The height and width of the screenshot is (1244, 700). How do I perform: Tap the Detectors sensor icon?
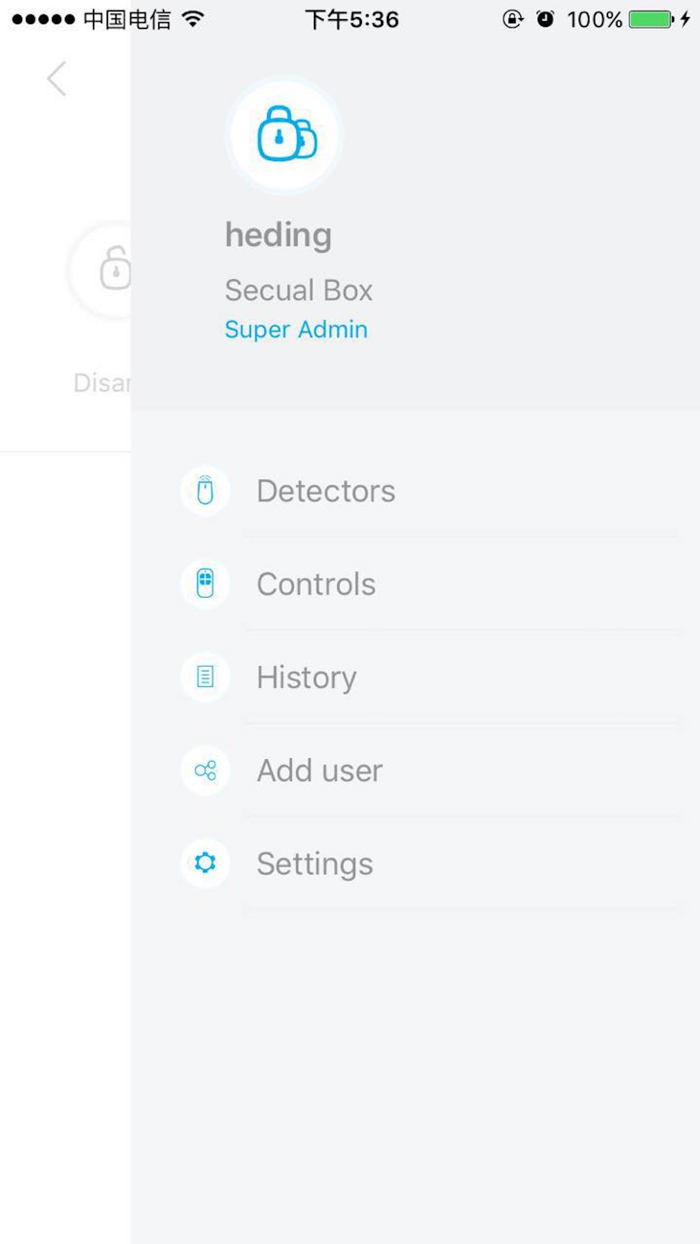[x=204, y=490]
